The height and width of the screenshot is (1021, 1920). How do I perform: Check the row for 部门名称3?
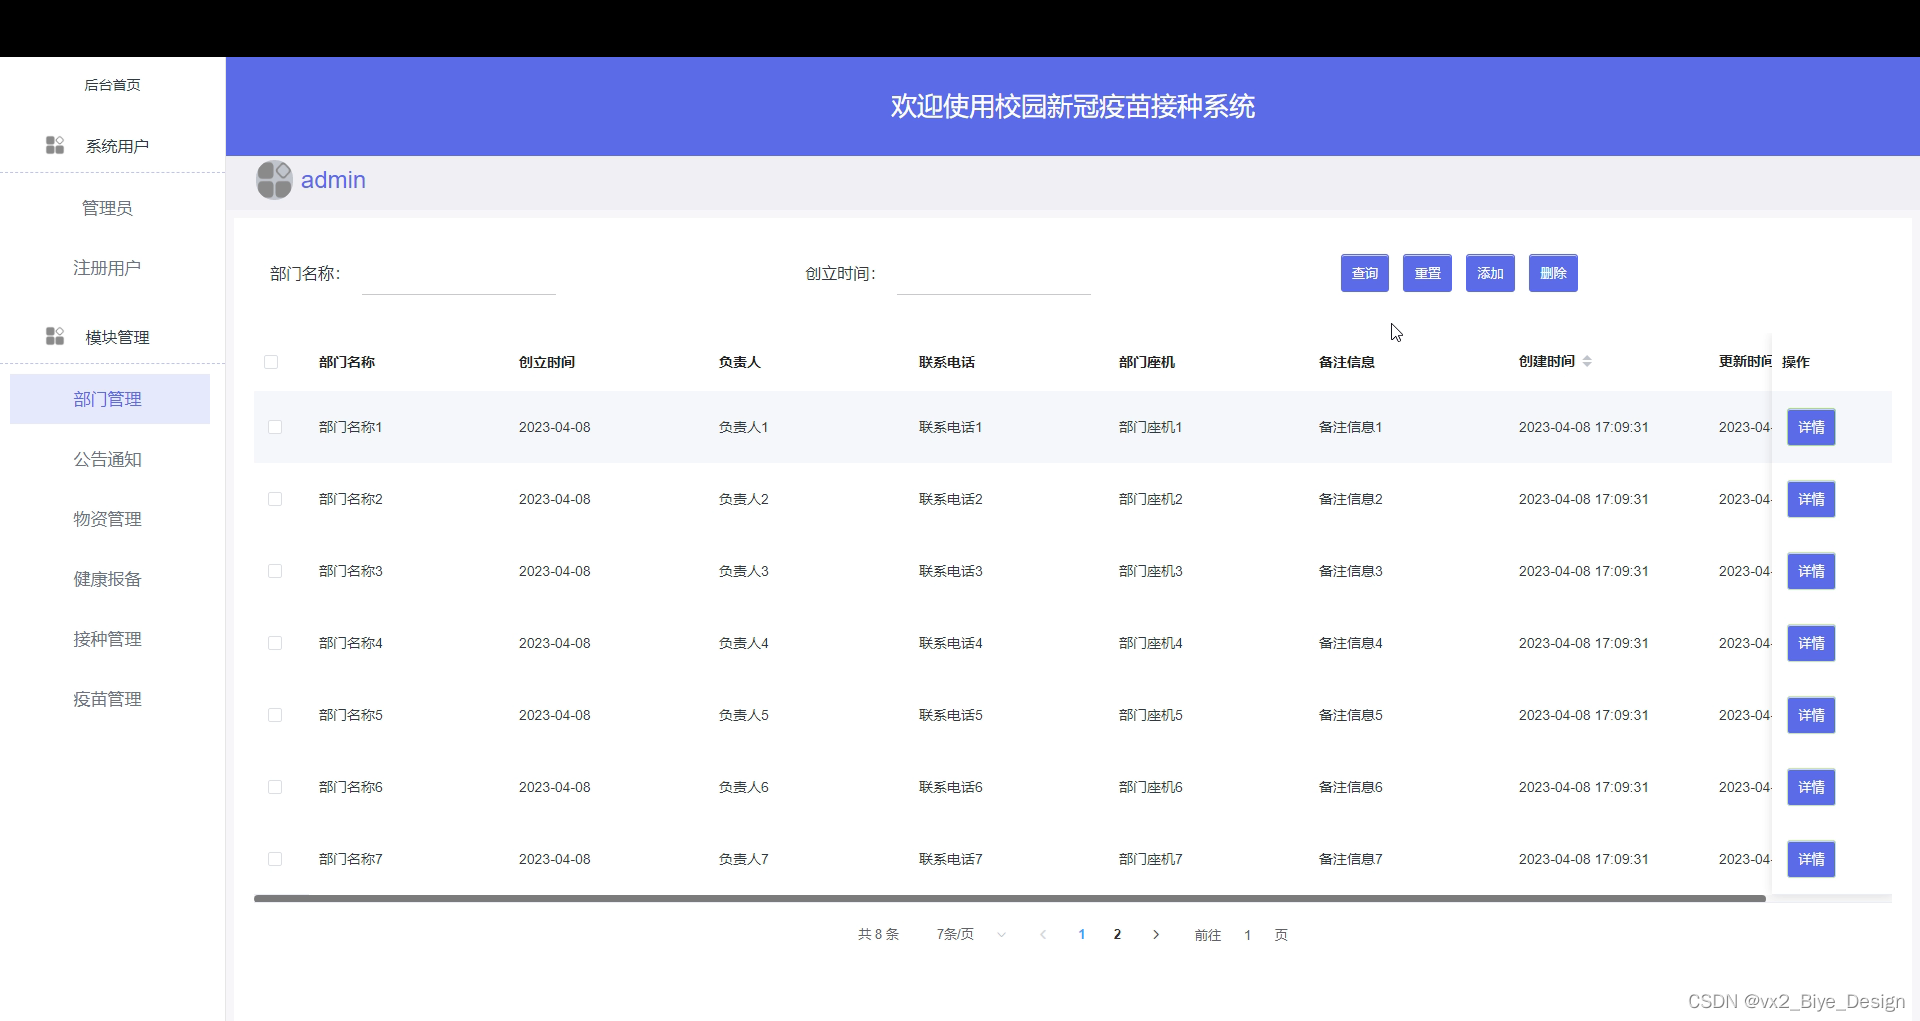[275, 571]
